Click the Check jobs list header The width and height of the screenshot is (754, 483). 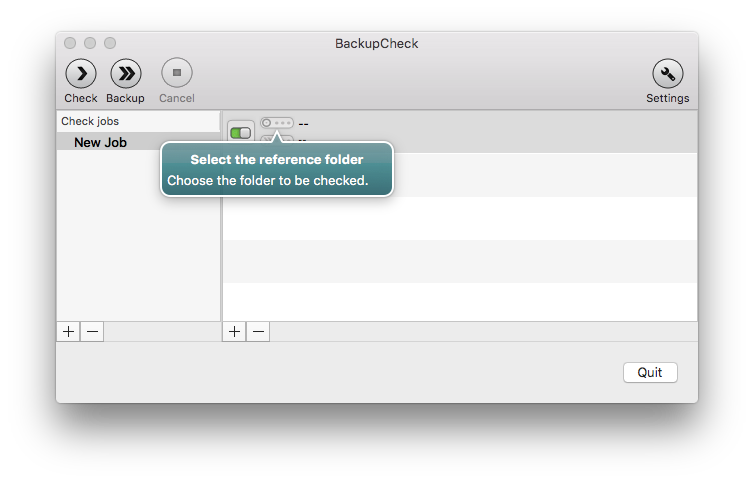(x=138, y=121)
